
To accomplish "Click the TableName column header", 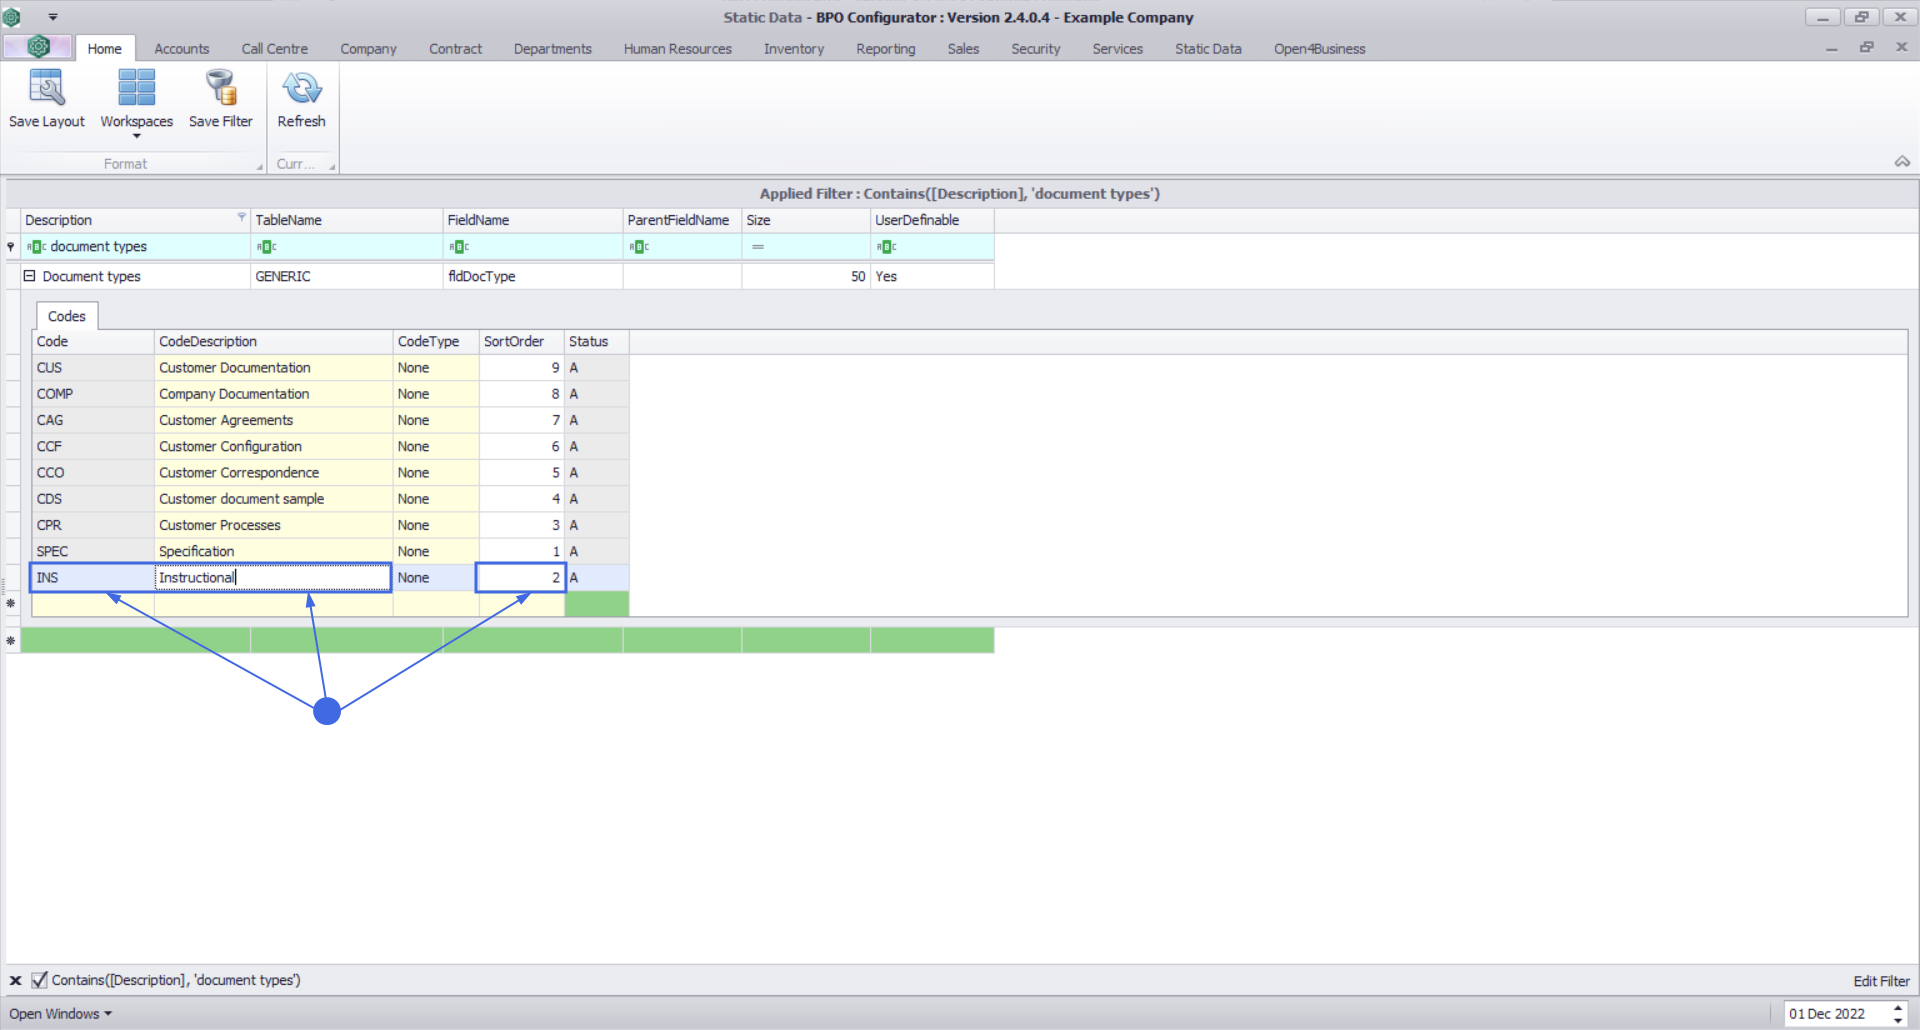I will 346,220.
